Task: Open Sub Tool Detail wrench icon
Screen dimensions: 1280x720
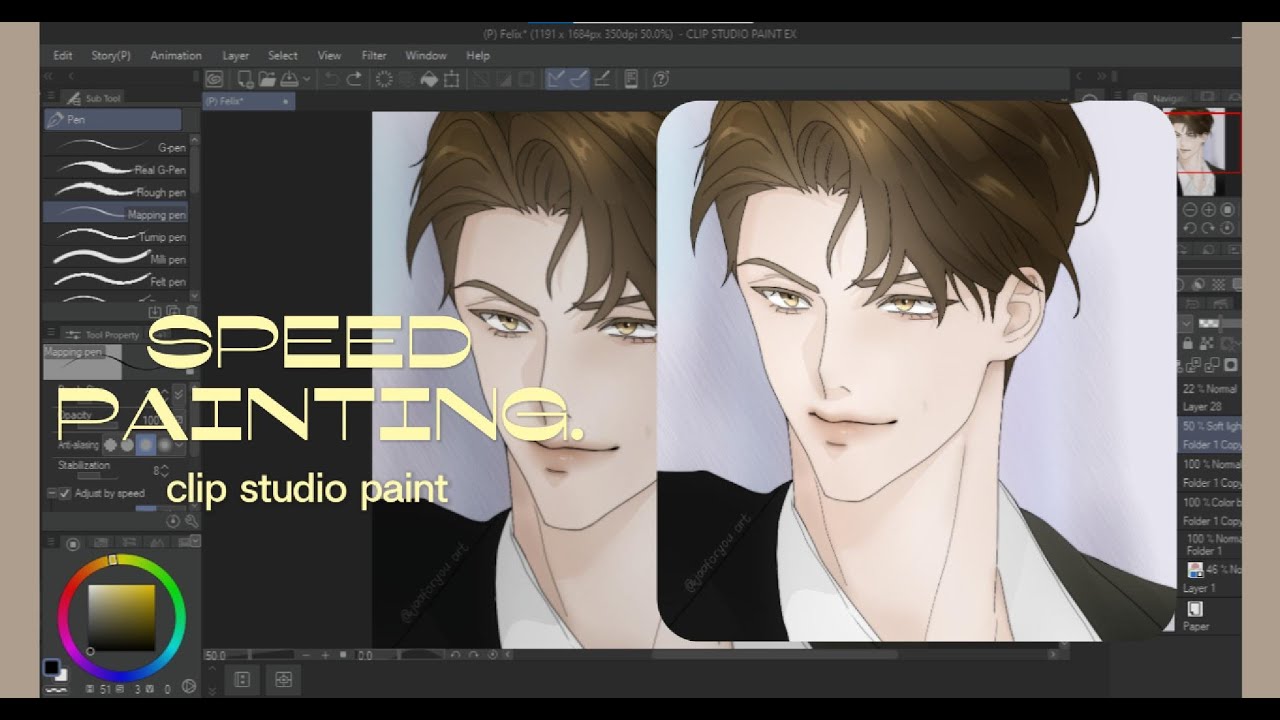Action: [191, 521]
